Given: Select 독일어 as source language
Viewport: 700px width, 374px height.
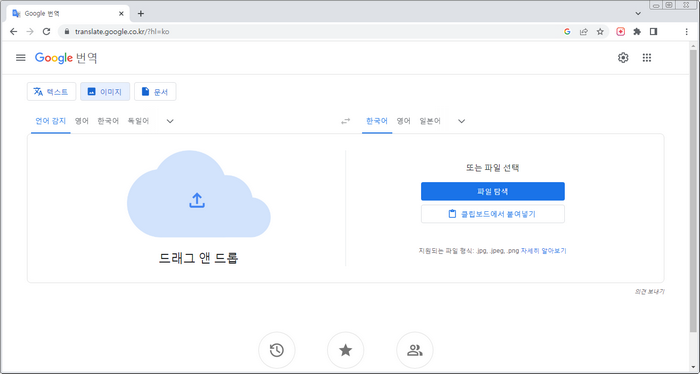Looking at the screenshot, I should [138, 121].
